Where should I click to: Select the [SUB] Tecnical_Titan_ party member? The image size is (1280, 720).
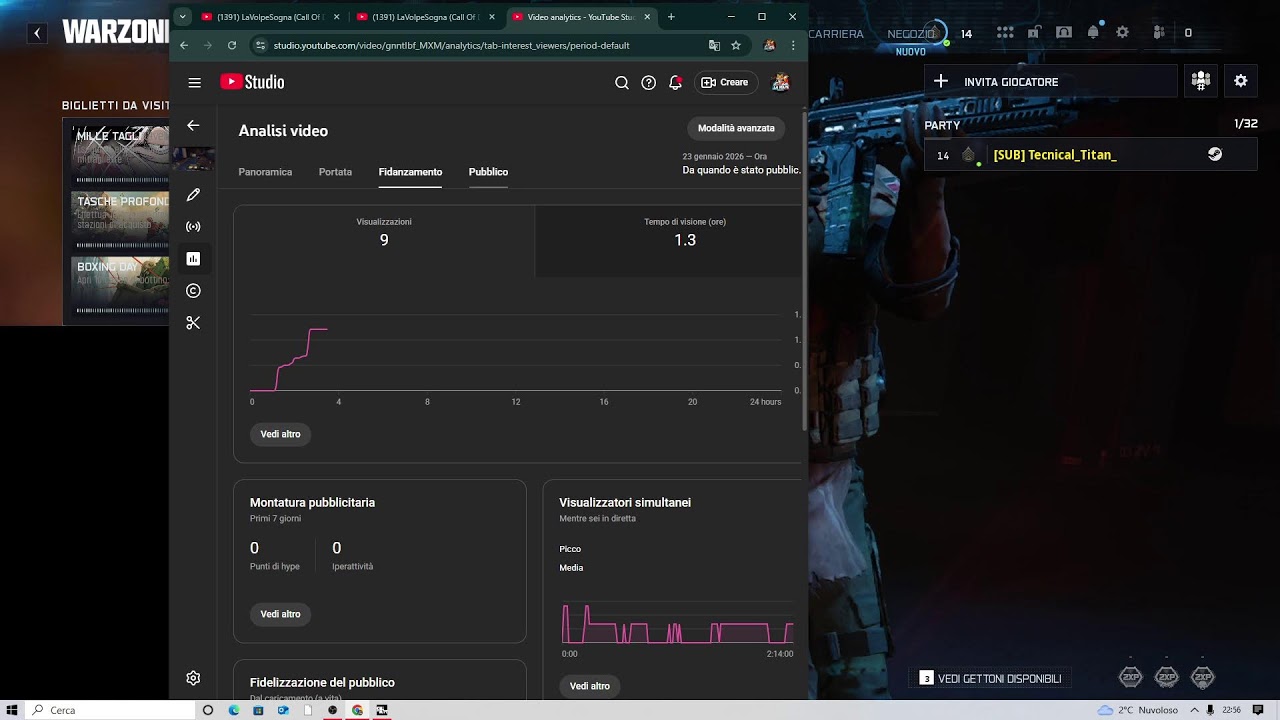1091,155
